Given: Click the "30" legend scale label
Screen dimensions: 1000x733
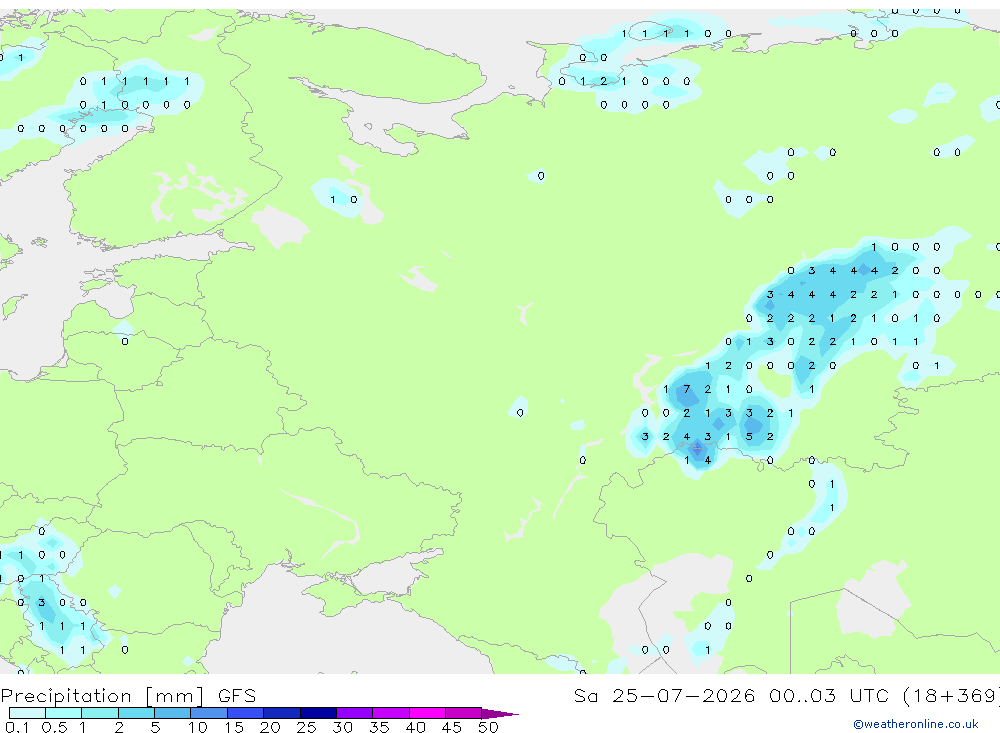Looking at the screenshot, I should [343, 727].
